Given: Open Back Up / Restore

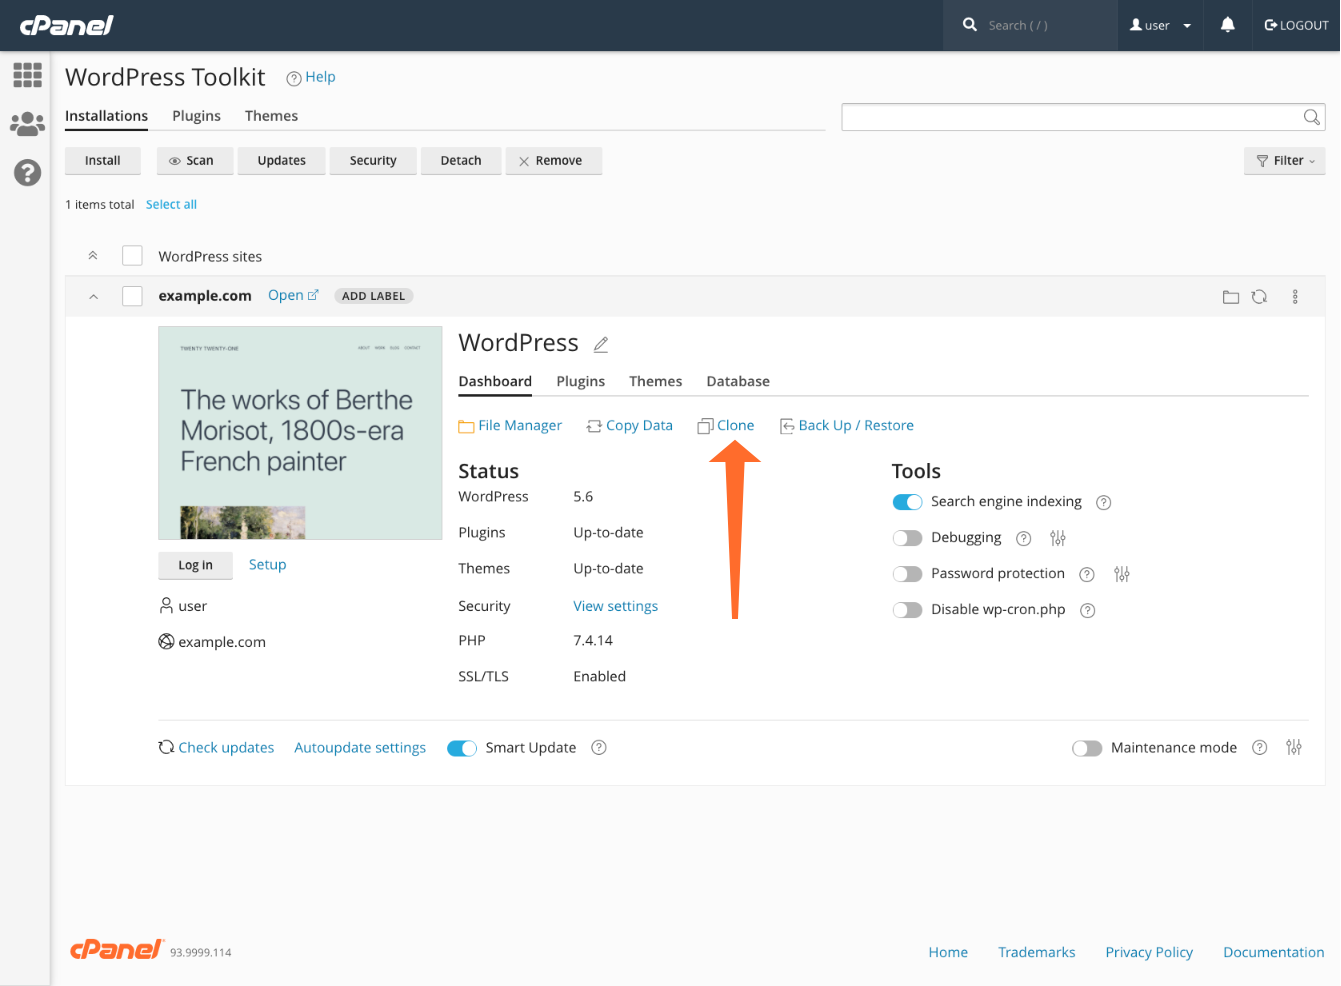Looking at the screenshot, I should click(x=856, y=425).
